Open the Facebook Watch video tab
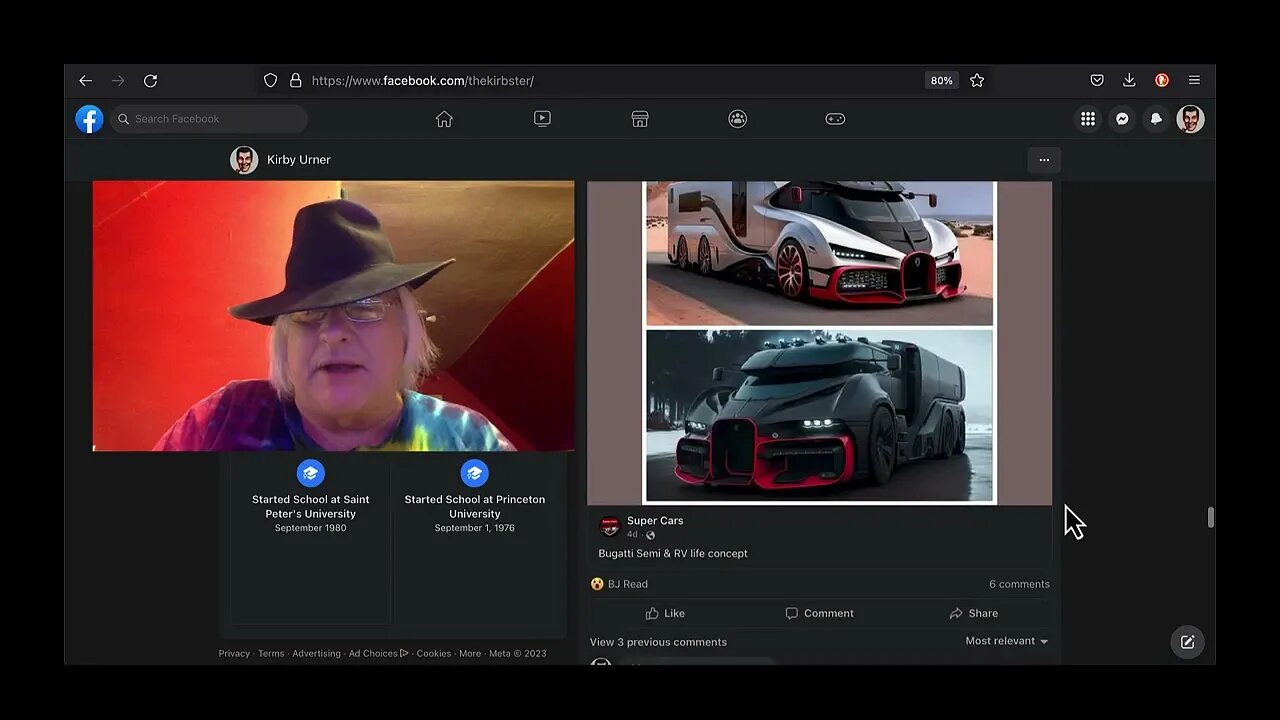Viewport: 1280px width, 720px height. (x=542, y=119)
